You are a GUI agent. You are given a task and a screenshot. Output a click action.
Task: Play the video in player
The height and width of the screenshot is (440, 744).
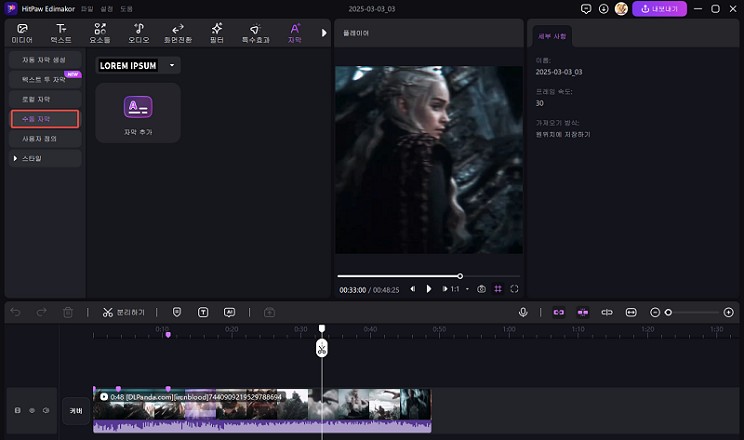[428, 289]
